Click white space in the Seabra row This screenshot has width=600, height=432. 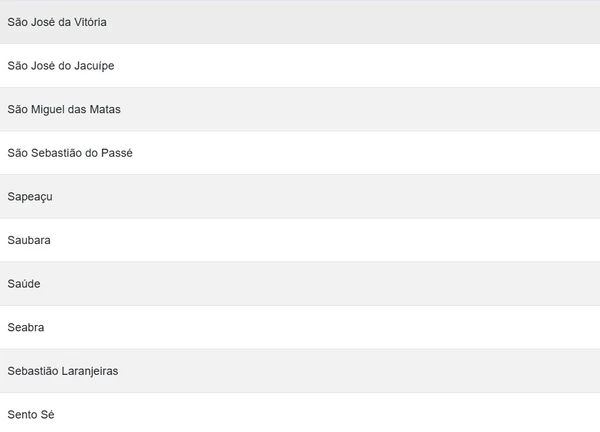(400, 327)
